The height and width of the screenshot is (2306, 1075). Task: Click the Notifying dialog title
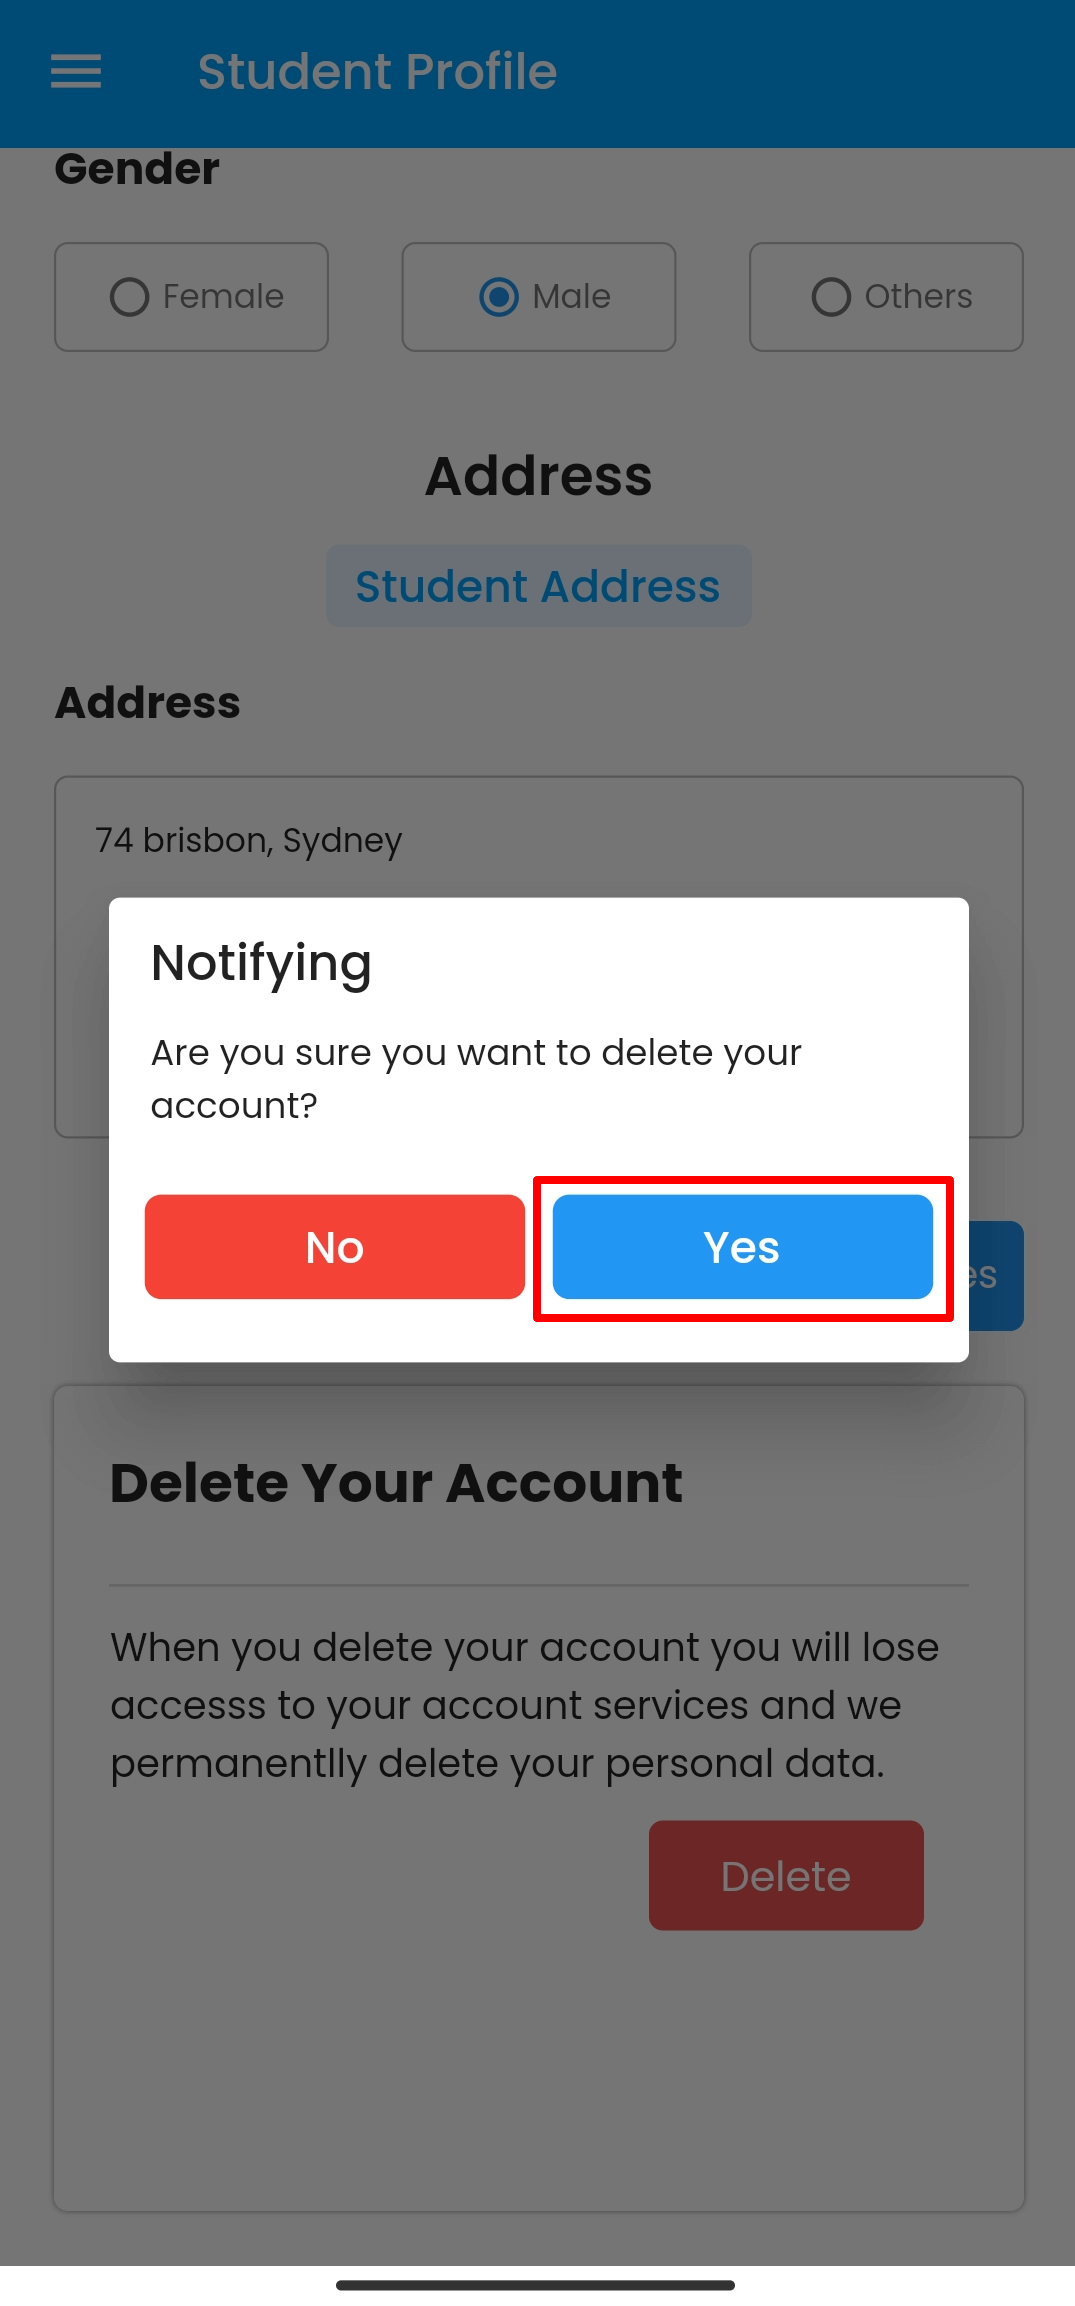[261, 963]
